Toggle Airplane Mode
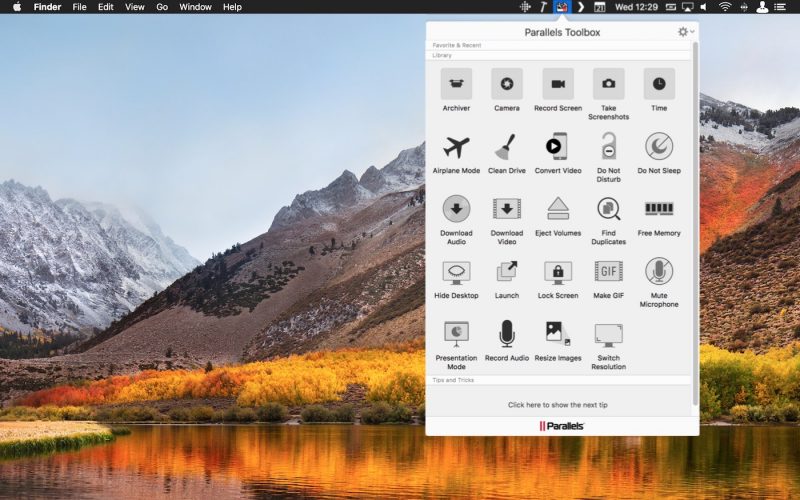This screenshot has height=500, width=800. point(456,153)
